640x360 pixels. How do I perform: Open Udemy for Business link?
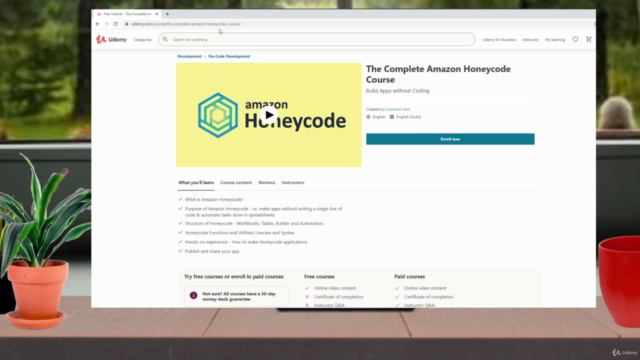(499, 40)
